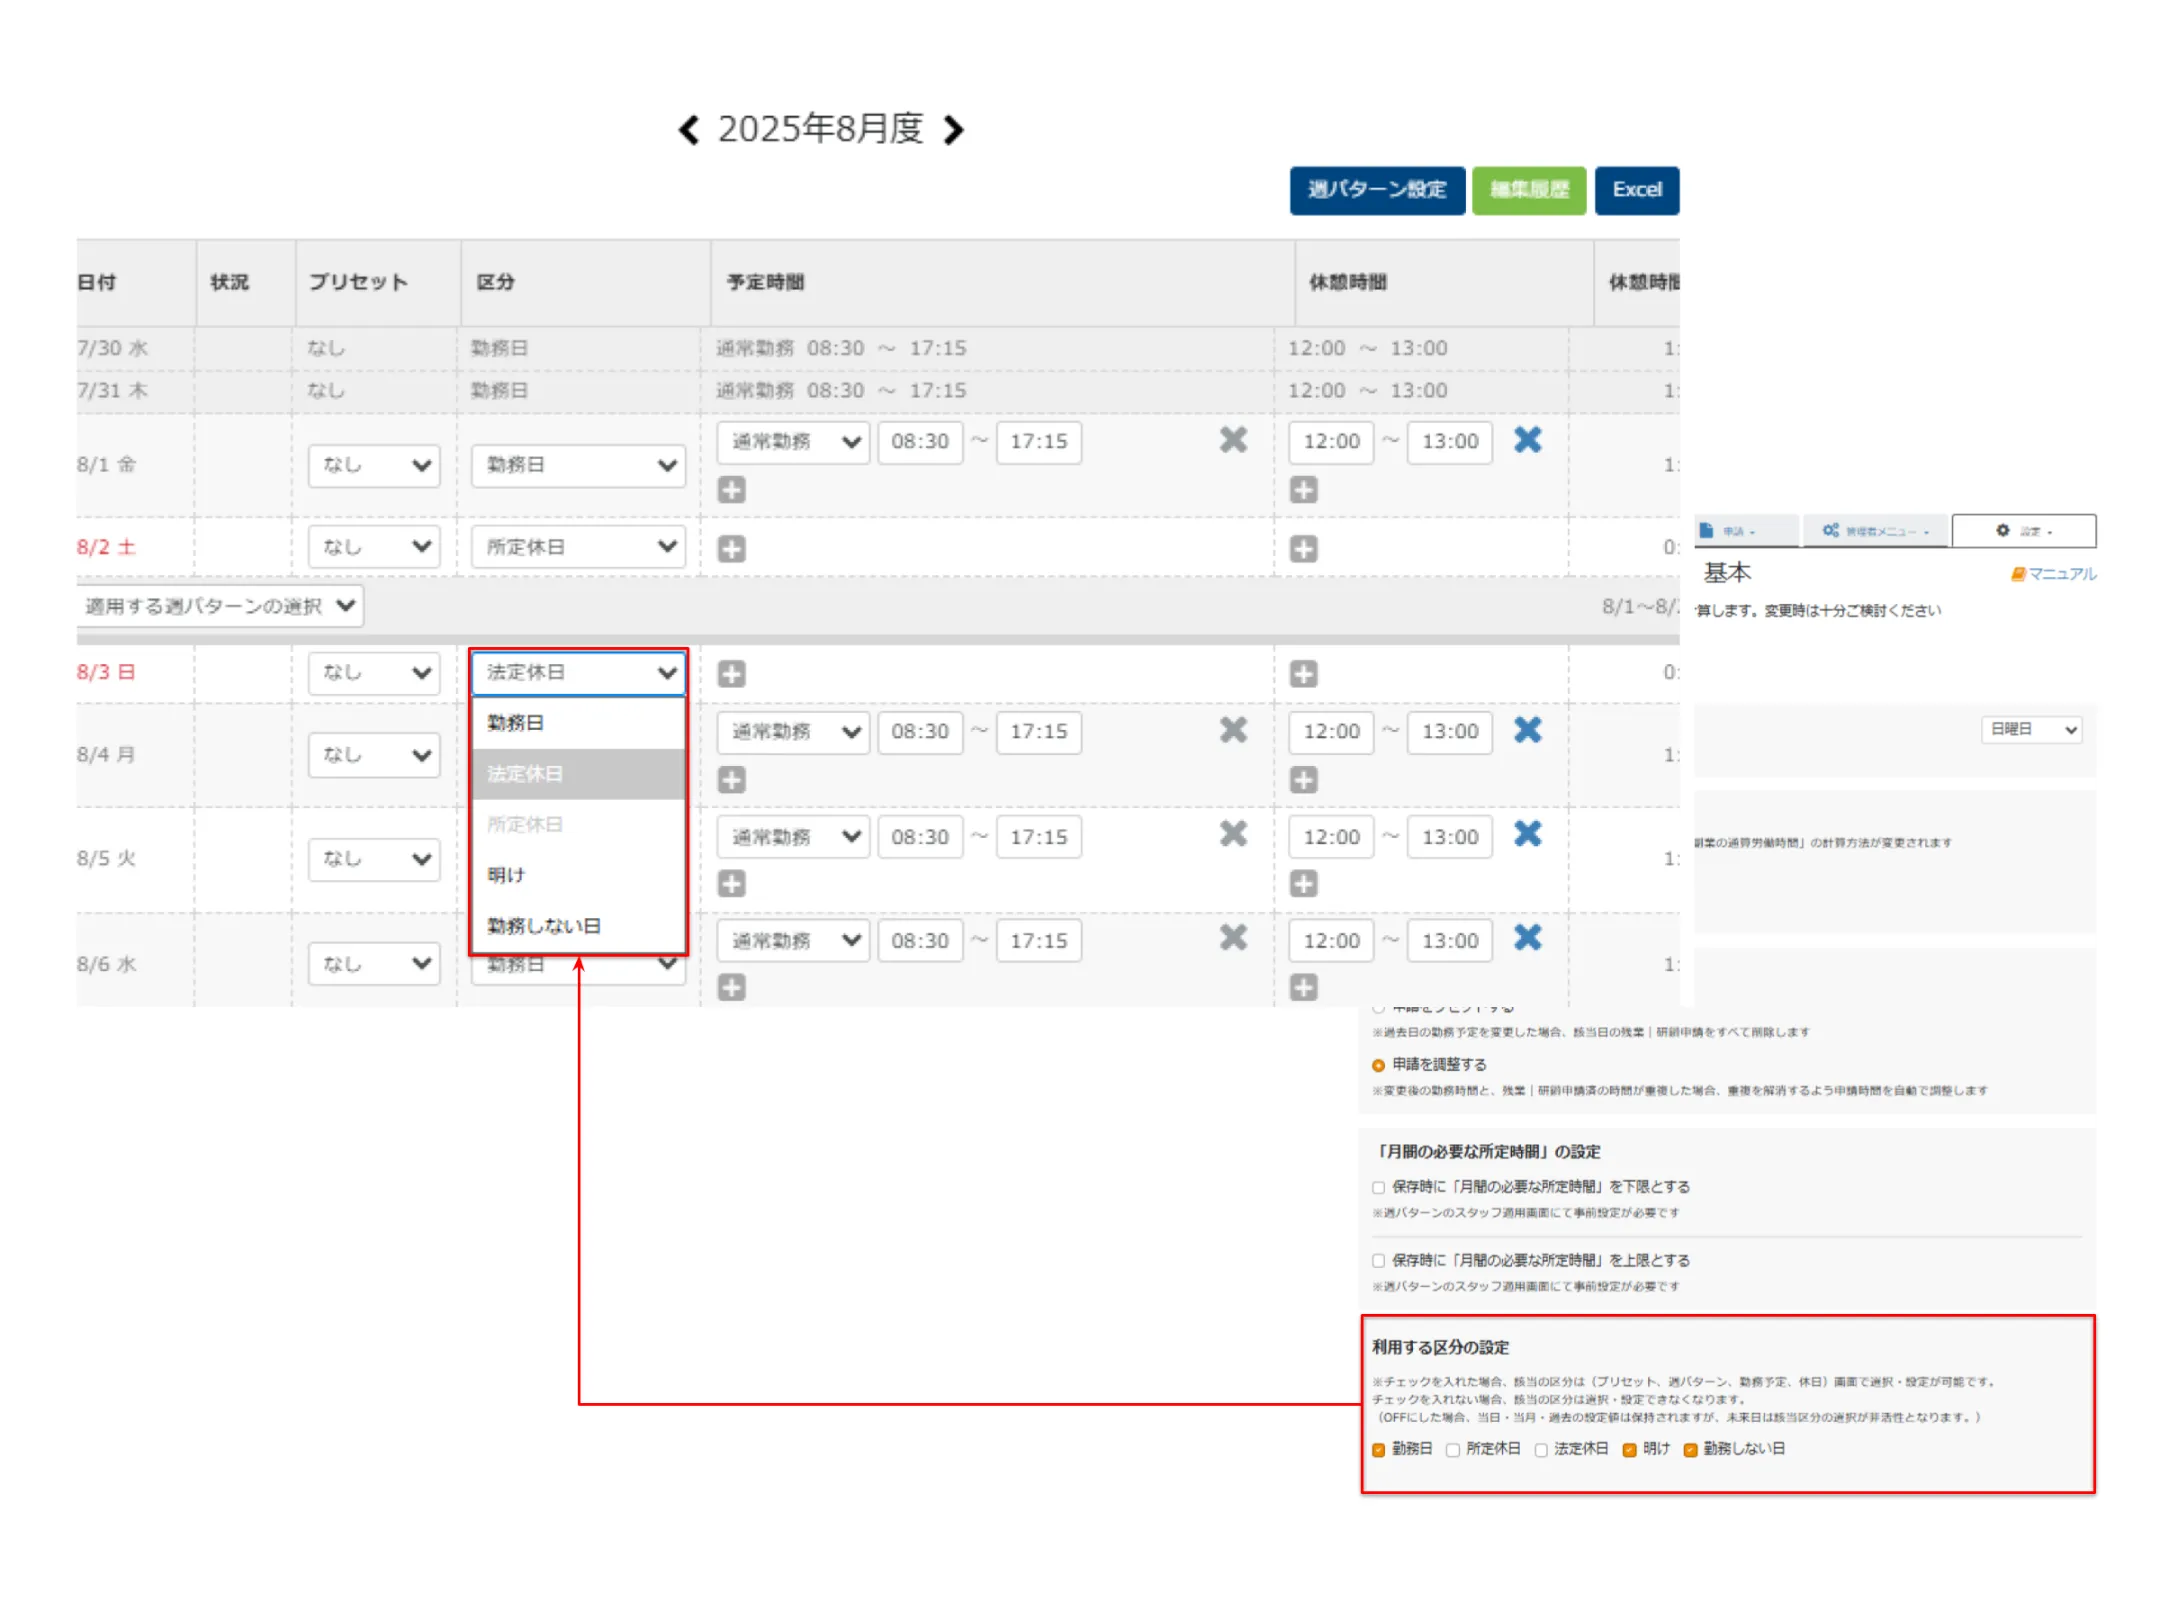This screenshot has width=2160, height=1620.
Task: Remove the 8/5 scheduled time with gray X
Action: (1233, 834)
